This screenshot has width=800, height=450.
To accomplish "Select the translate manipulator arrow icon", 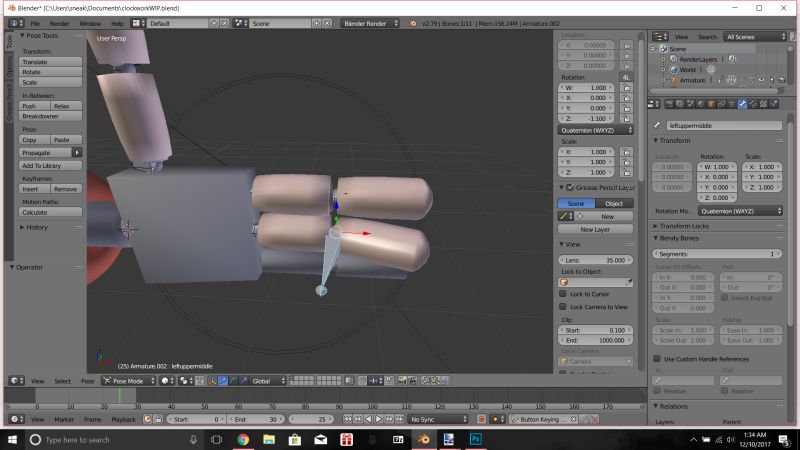I will point(223,381).
